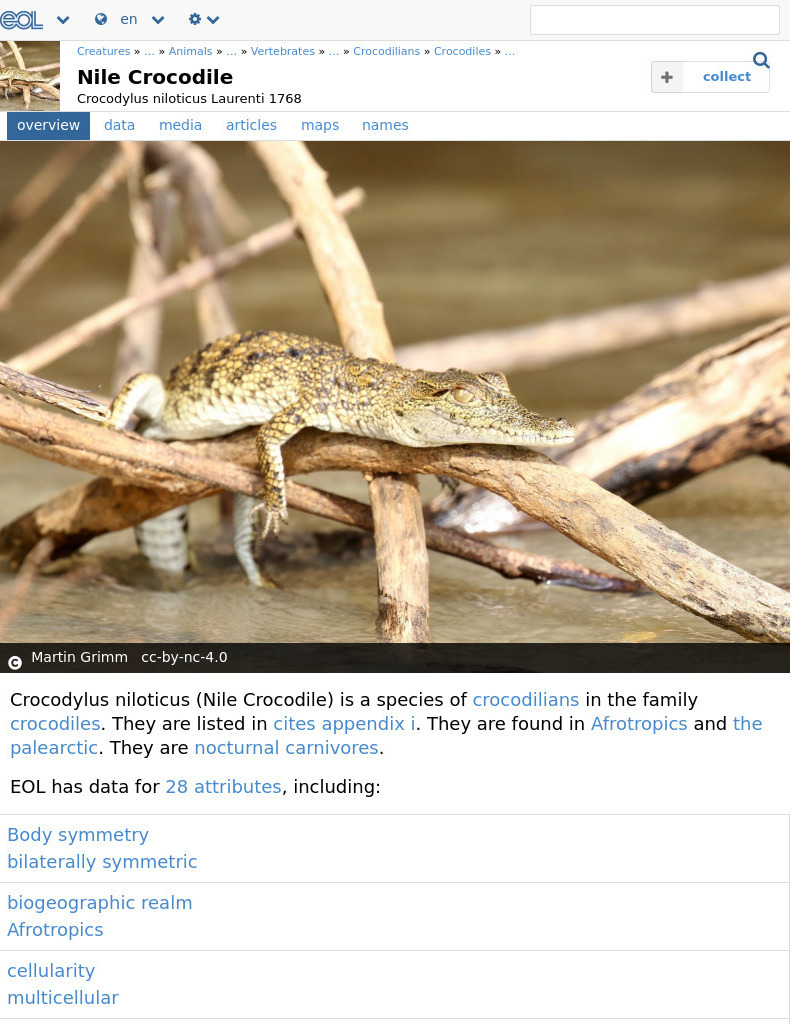Click the copyright icon in the image caption
The height and width of the screenshot is (1024, 800).
(15, 662)
